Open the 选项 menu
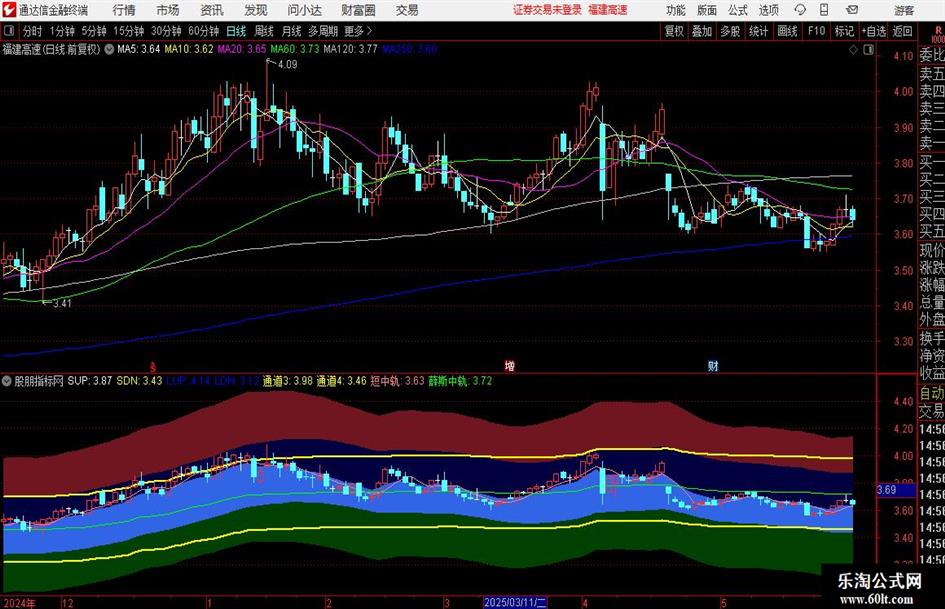The height and width of the screenshot is (609, 945). pos(768,10)
